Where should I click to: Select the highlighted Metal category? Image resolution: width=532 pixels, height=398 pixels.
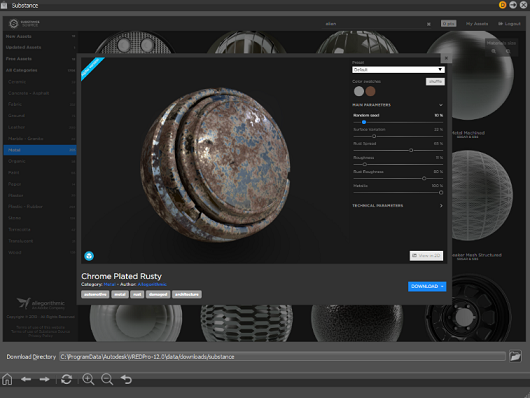[x=40, y=150]
